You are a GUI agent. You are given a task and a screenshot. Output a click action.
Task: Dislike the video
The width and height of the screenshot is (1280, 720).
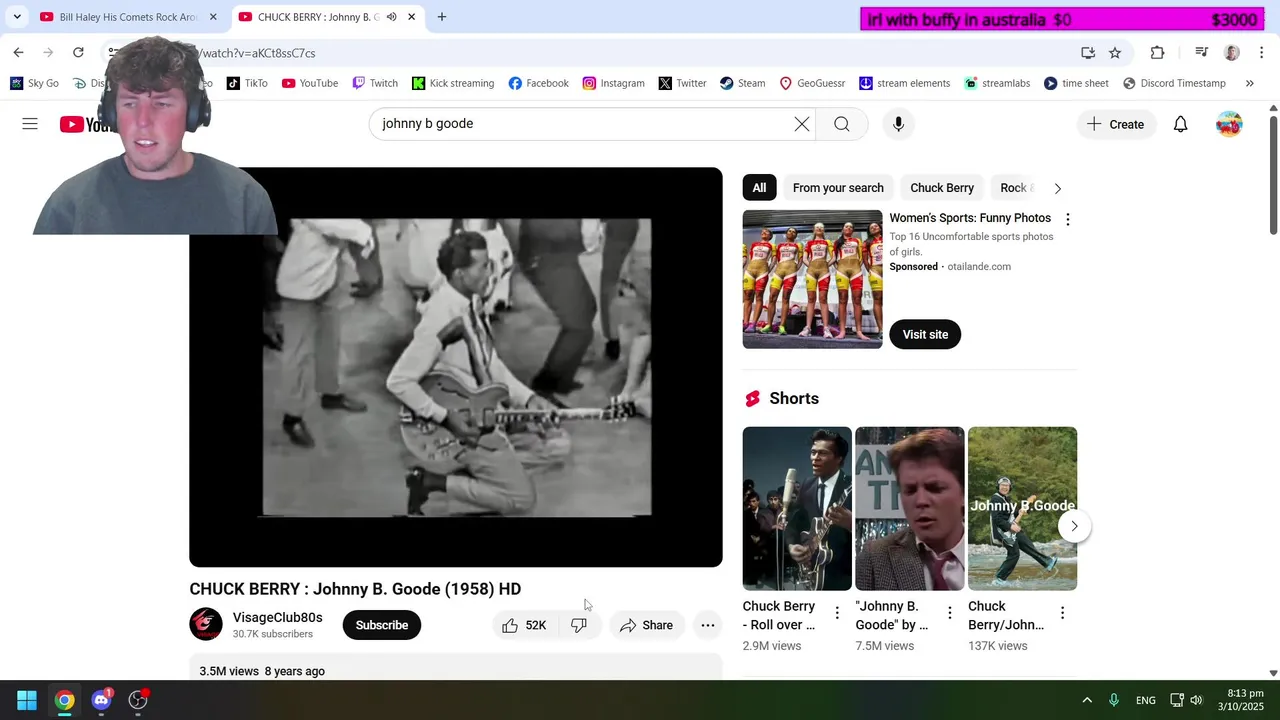click(x=578, y=625)
